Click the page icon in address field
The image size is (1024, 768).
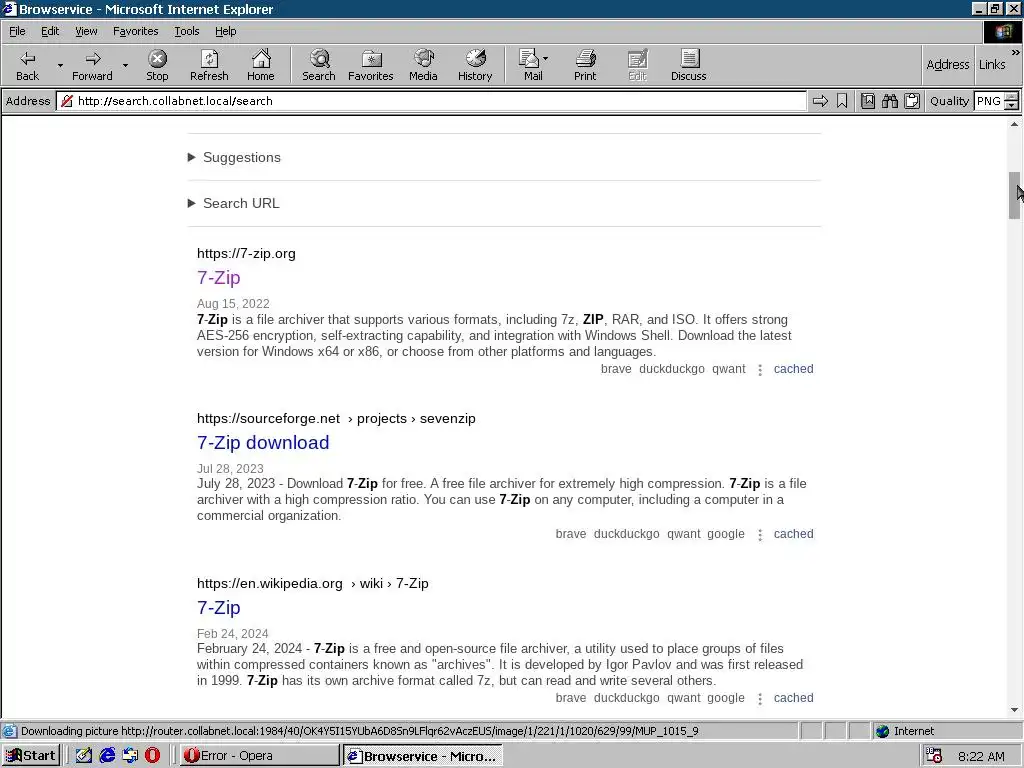click(67, 101)
